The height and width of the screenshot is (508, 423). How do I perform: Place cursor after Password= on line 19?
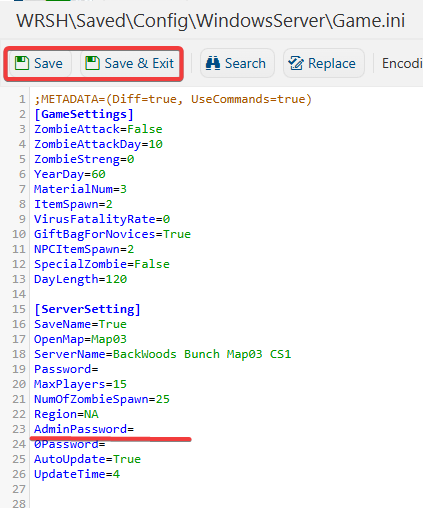[99, 369]
